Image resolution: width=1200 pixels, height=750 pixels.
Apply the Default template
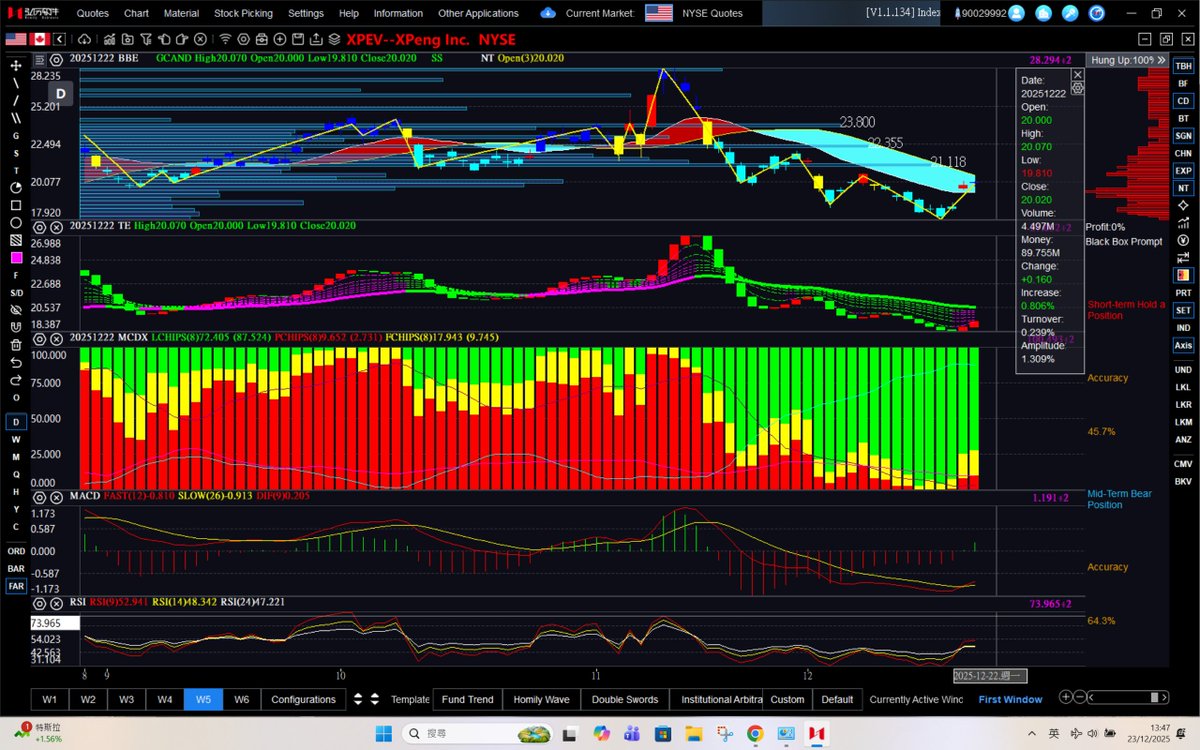point(837,699)
